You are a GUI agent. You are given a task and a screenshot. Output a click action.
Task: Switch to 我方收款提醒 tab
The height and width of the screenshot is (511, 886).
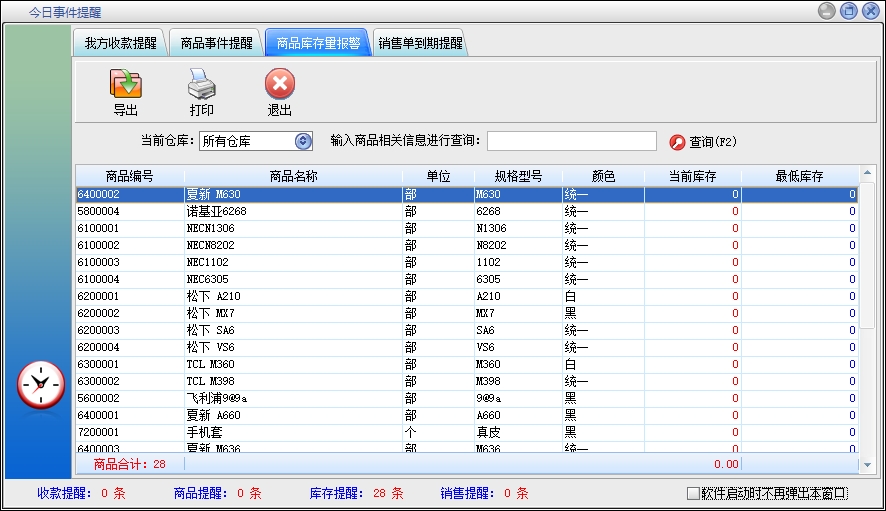coord(120,44)
